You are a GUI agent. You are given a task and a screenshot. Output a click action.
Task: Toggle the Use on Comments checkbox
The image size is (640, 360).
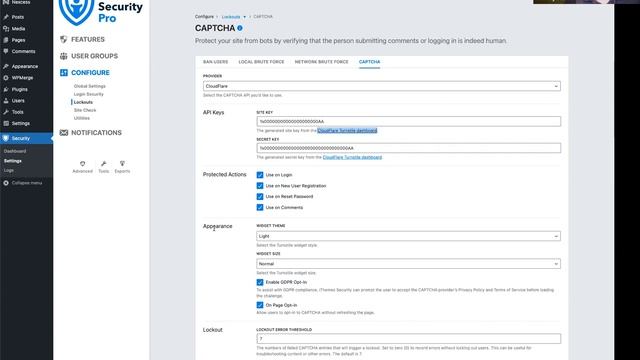pyautogui.click(x=260, y=207)
